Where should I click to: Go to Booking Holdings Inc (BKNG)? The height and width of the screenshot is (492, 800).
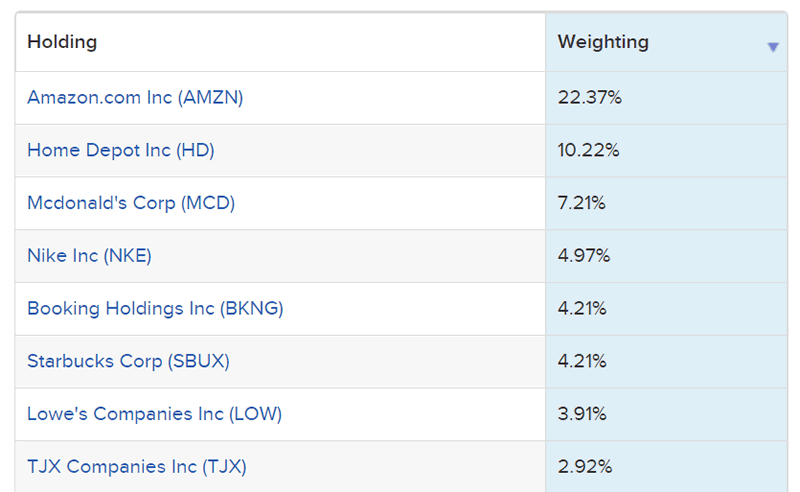155,308
